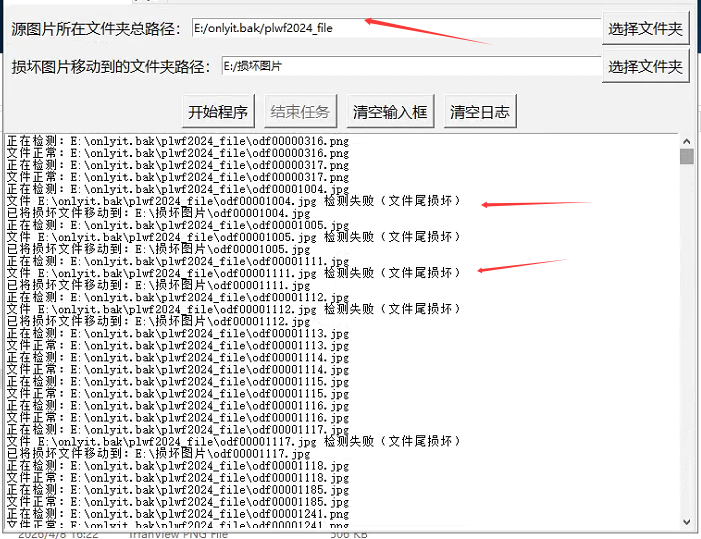Screen dimensions: 701x539
Task: Click the log scrollbar thumb
Action: 686,157
